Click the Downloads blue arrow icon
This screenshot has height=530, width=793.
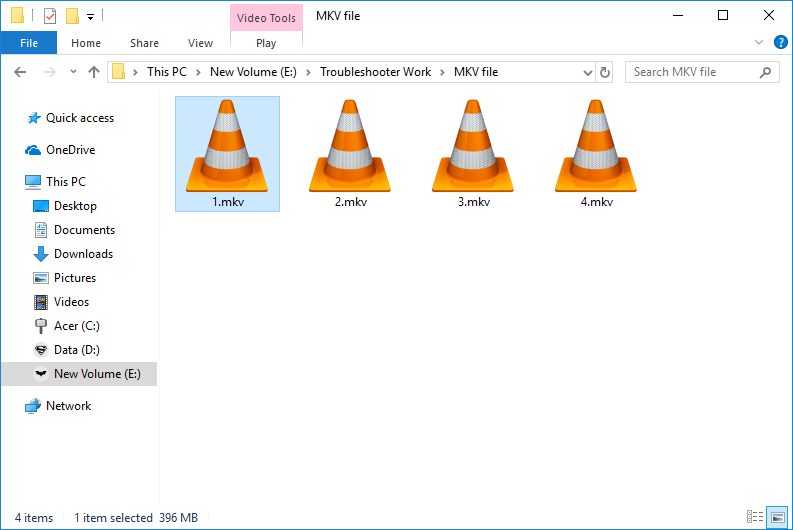tap(41, 254)
